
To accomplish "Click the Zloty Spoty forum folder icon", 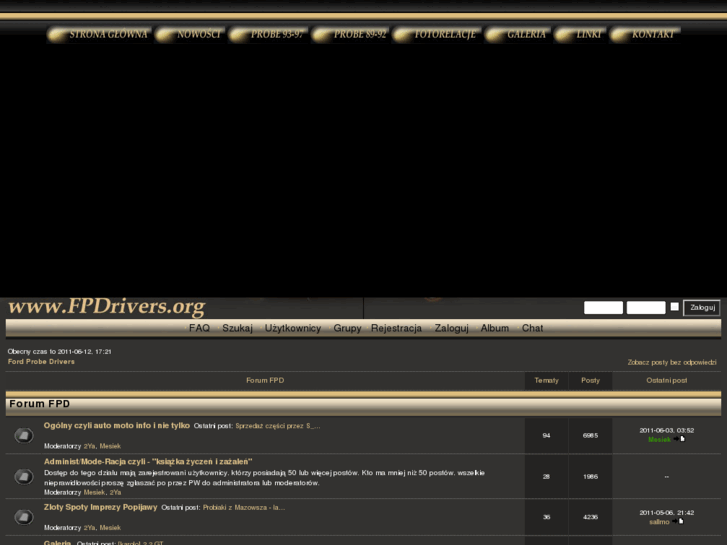I will click(24, 517).
